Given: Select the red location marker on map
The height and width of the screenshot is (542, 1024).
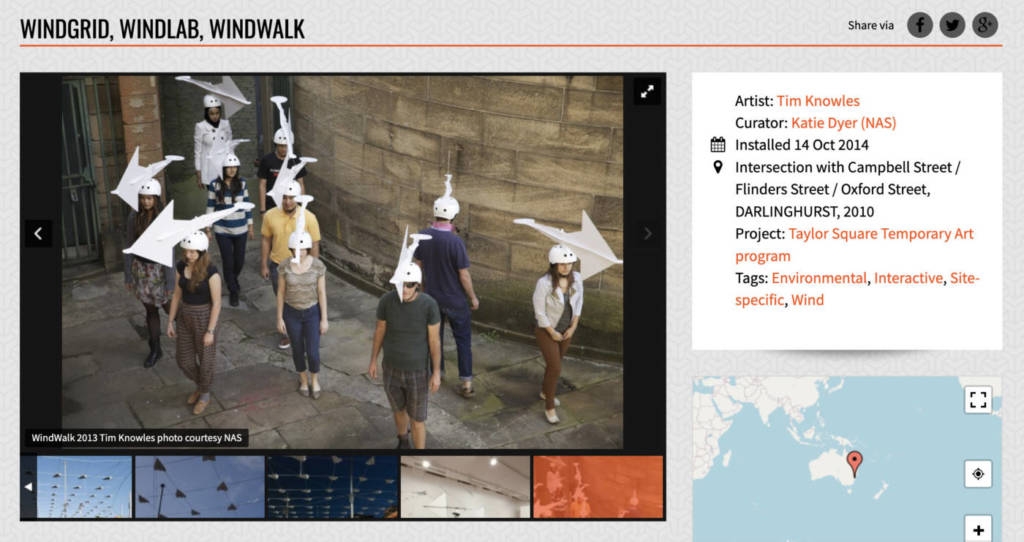Looking at the screenshot, I should (854, 463).
